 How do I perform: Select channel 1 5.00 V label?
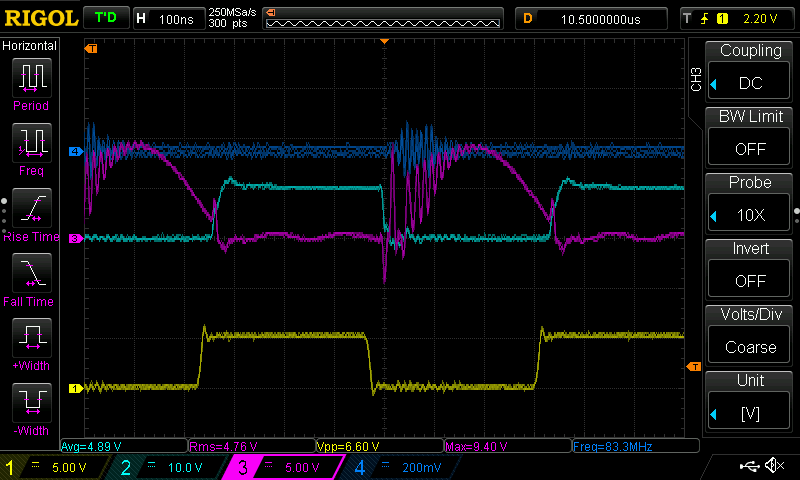click(69, 468)
